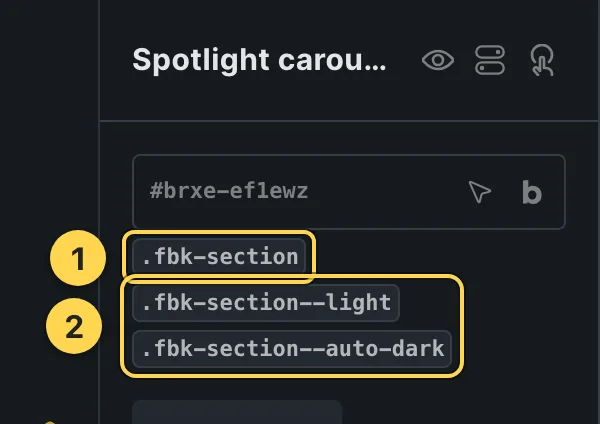
Task: Click the cursor arrow icon in selector field
Action: (479, 191)
